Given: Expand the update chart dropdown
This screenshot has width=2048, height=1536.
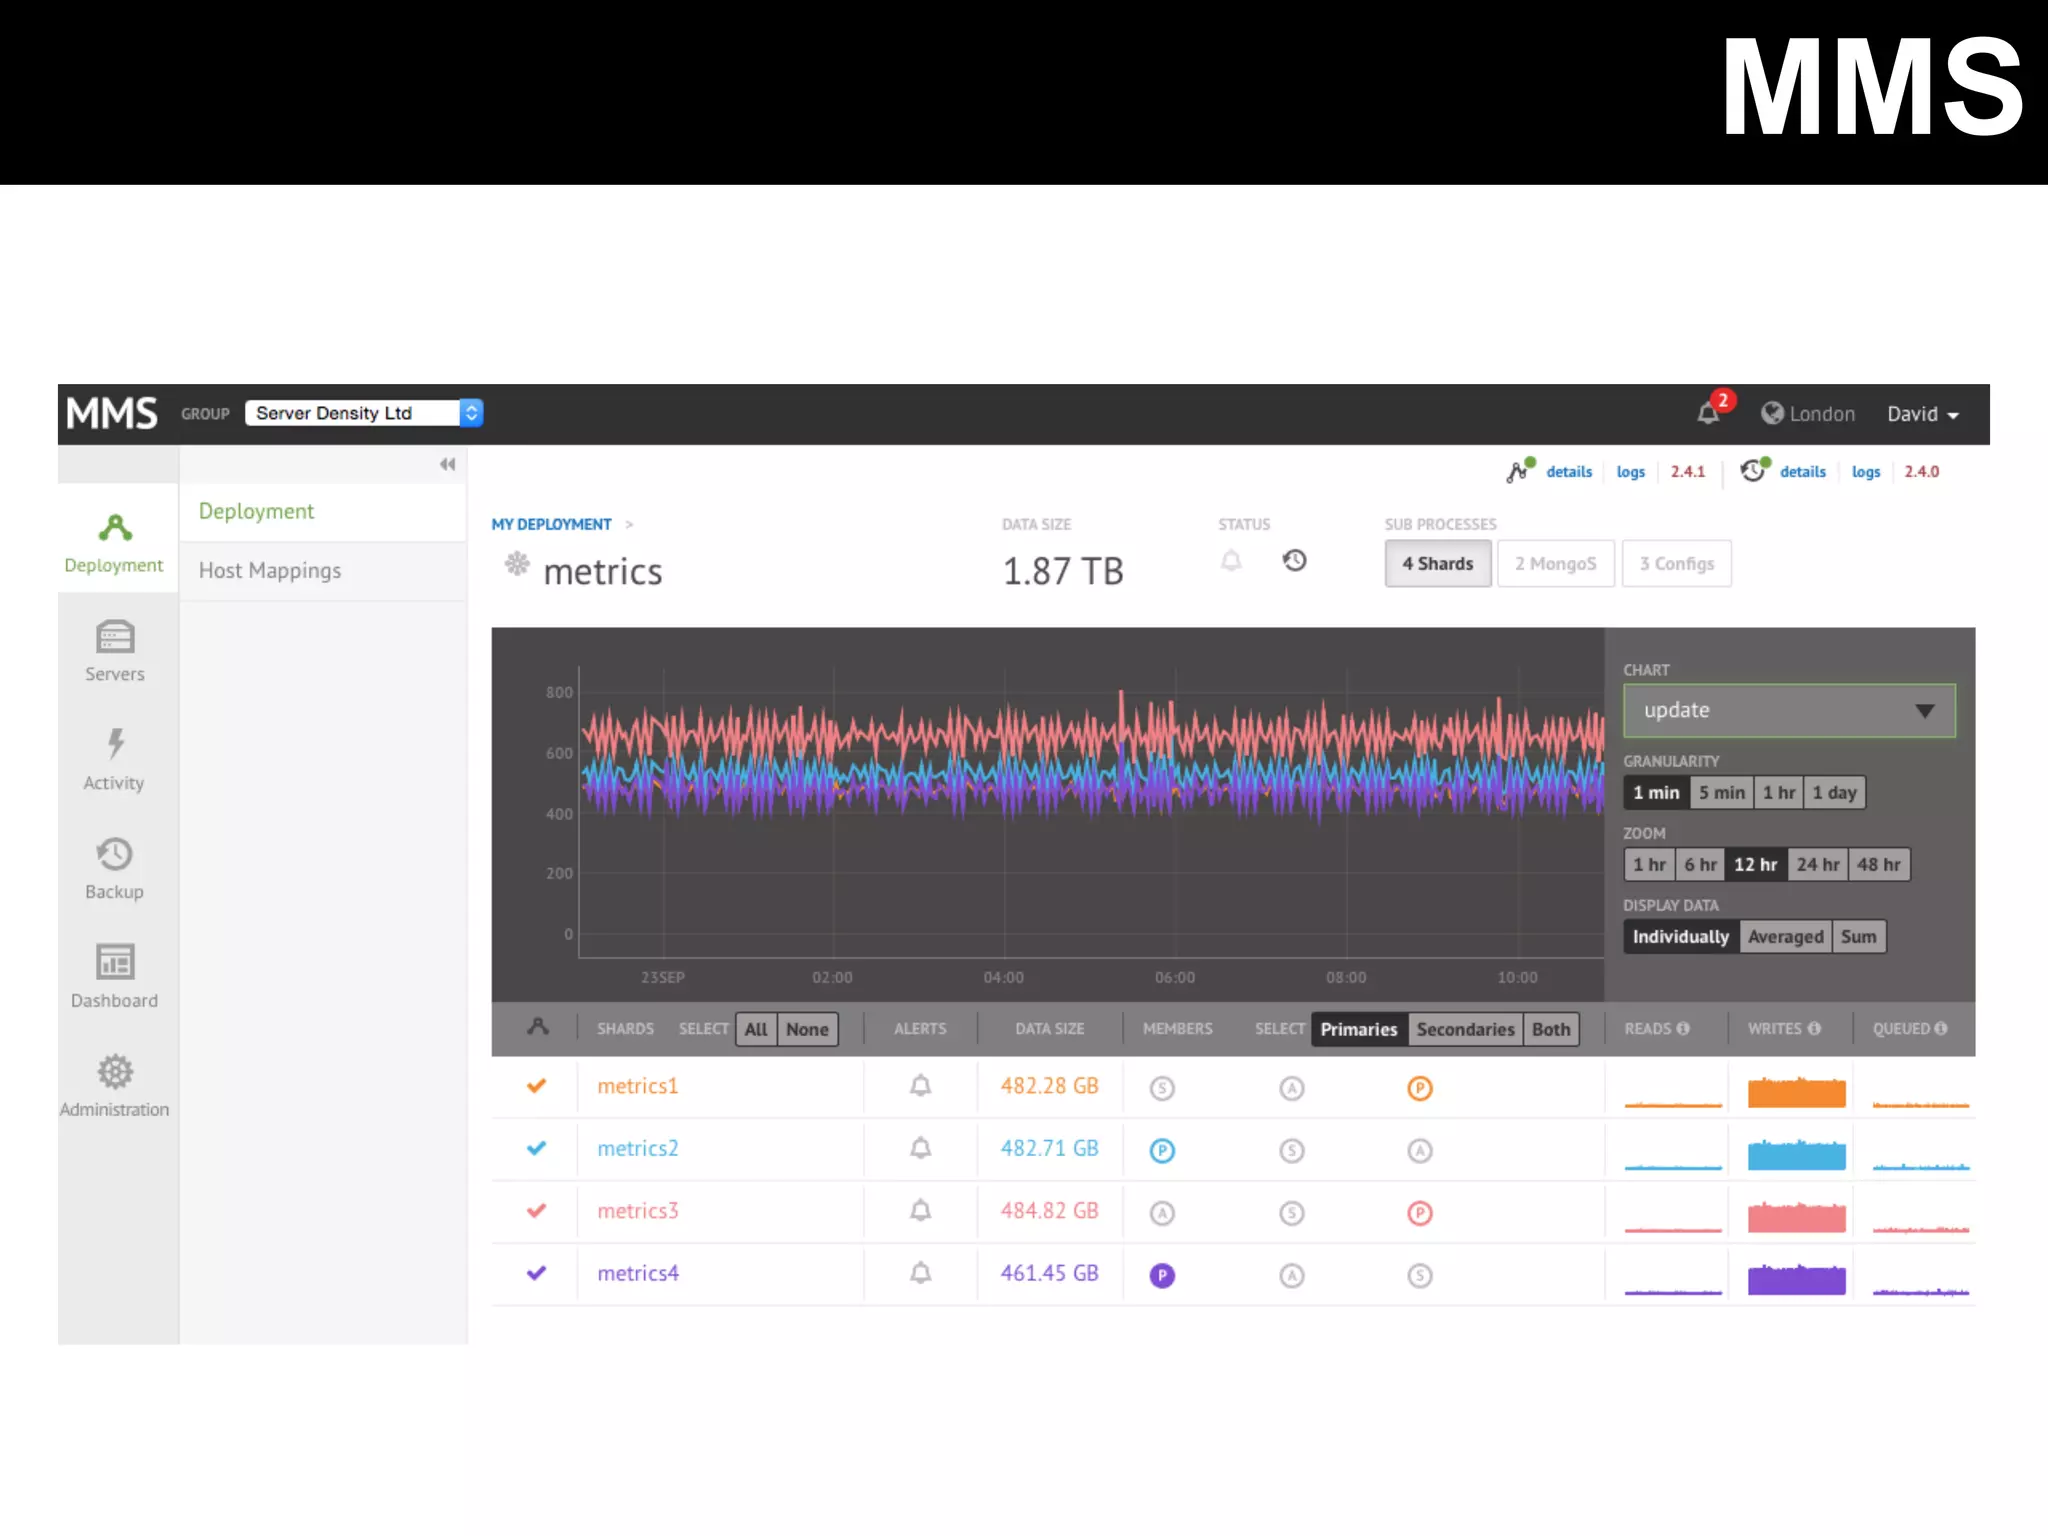Looking at the screenshot, I should [1788, 711].
